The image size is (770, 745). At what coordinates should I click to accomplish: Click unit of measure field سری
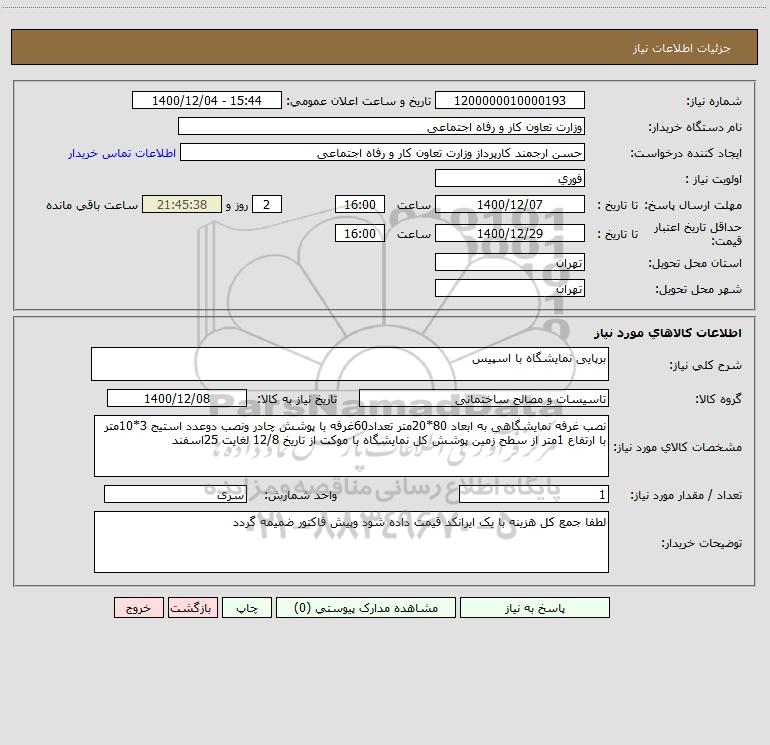pyautogui.click(x=175, y=494)
